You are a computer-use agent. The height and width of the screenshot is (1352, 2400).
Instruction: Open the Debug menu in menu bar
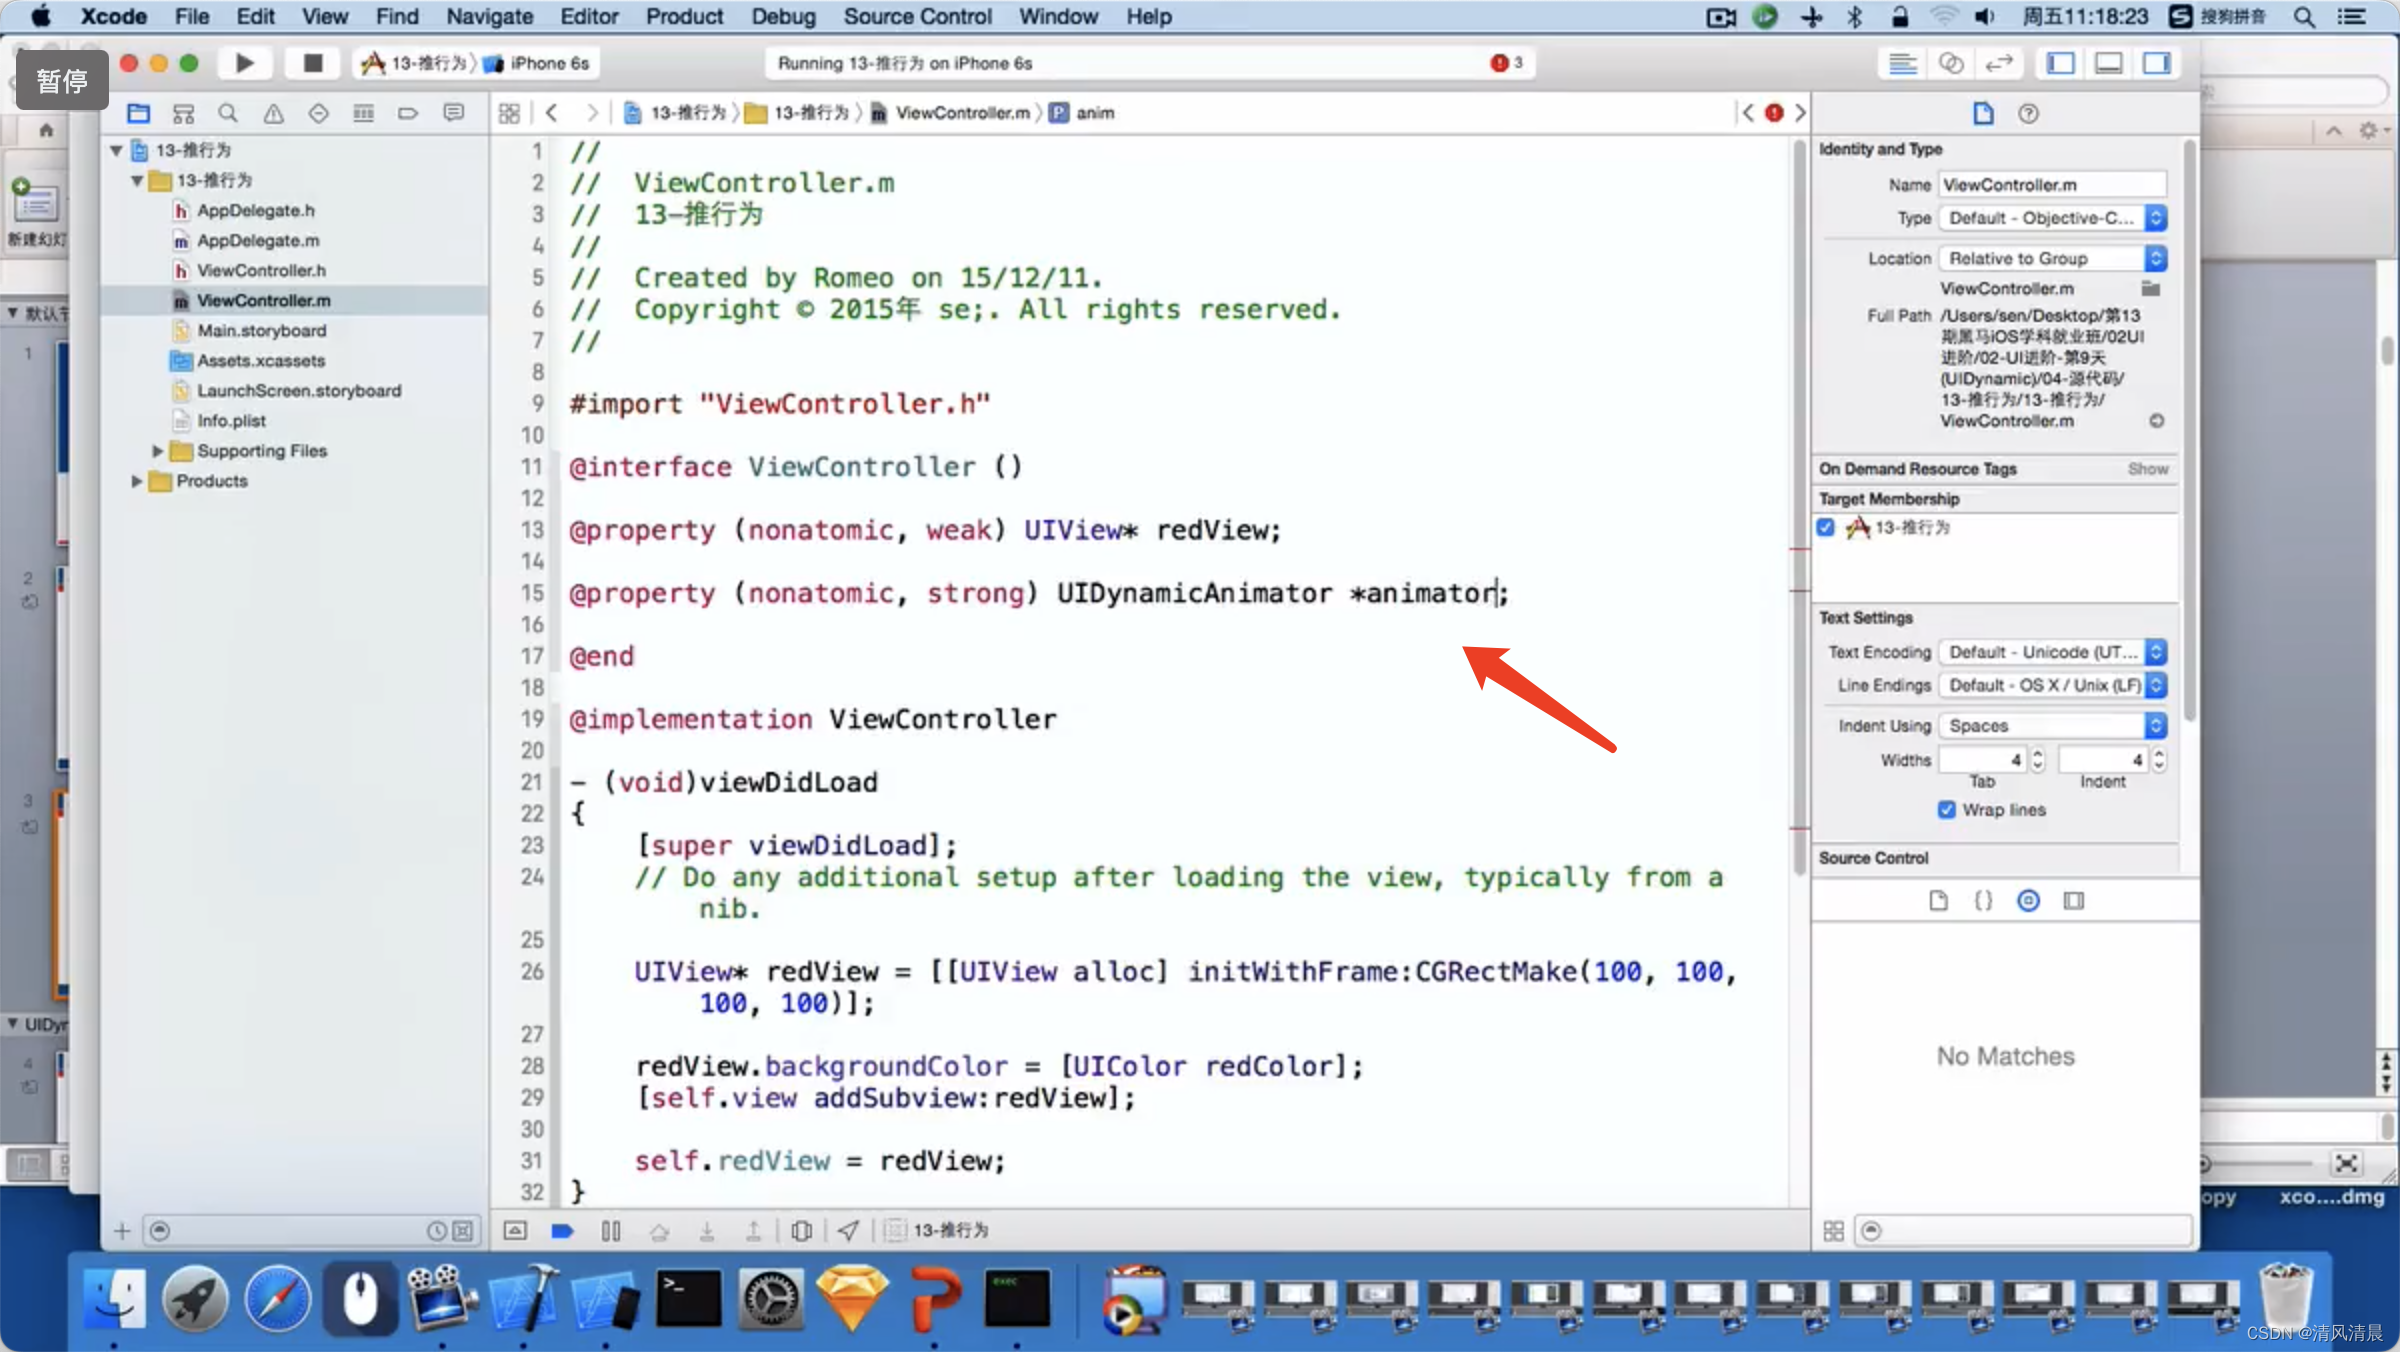(x=781, y=16)
